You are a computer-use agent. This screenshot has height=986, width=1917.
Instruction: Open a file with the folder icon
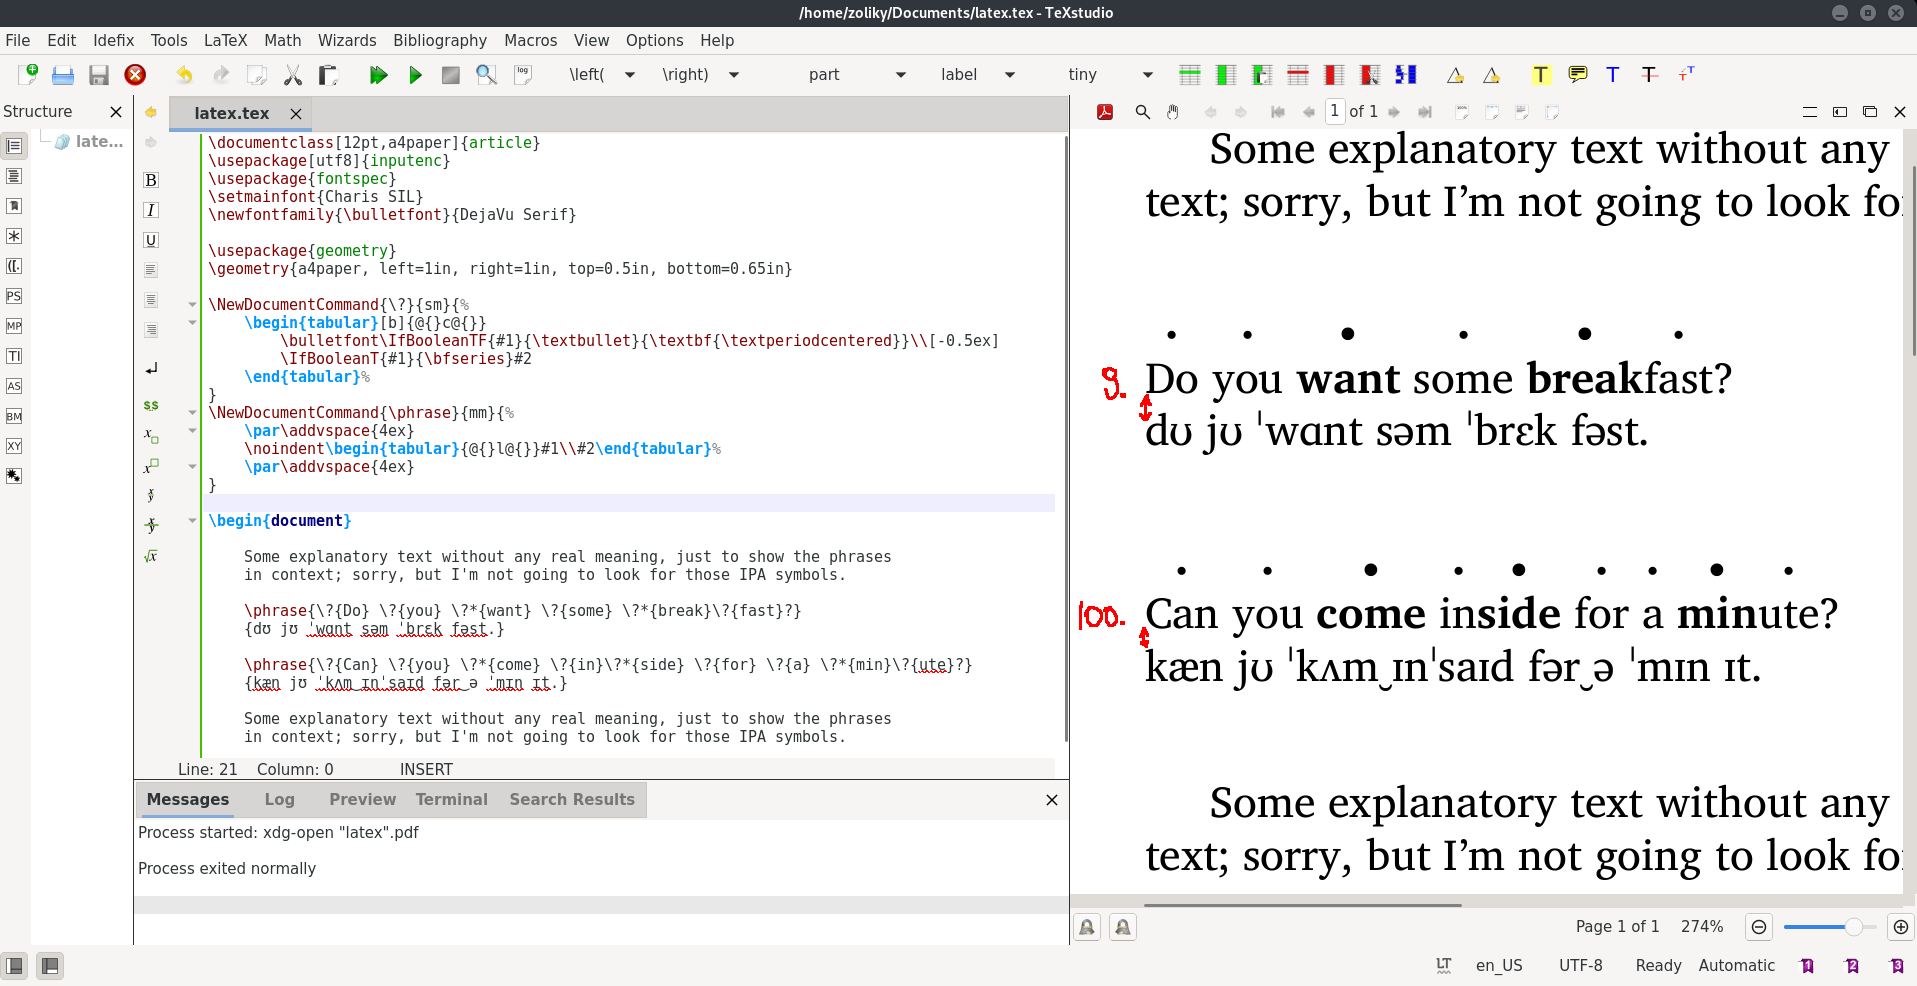point(63,75)
